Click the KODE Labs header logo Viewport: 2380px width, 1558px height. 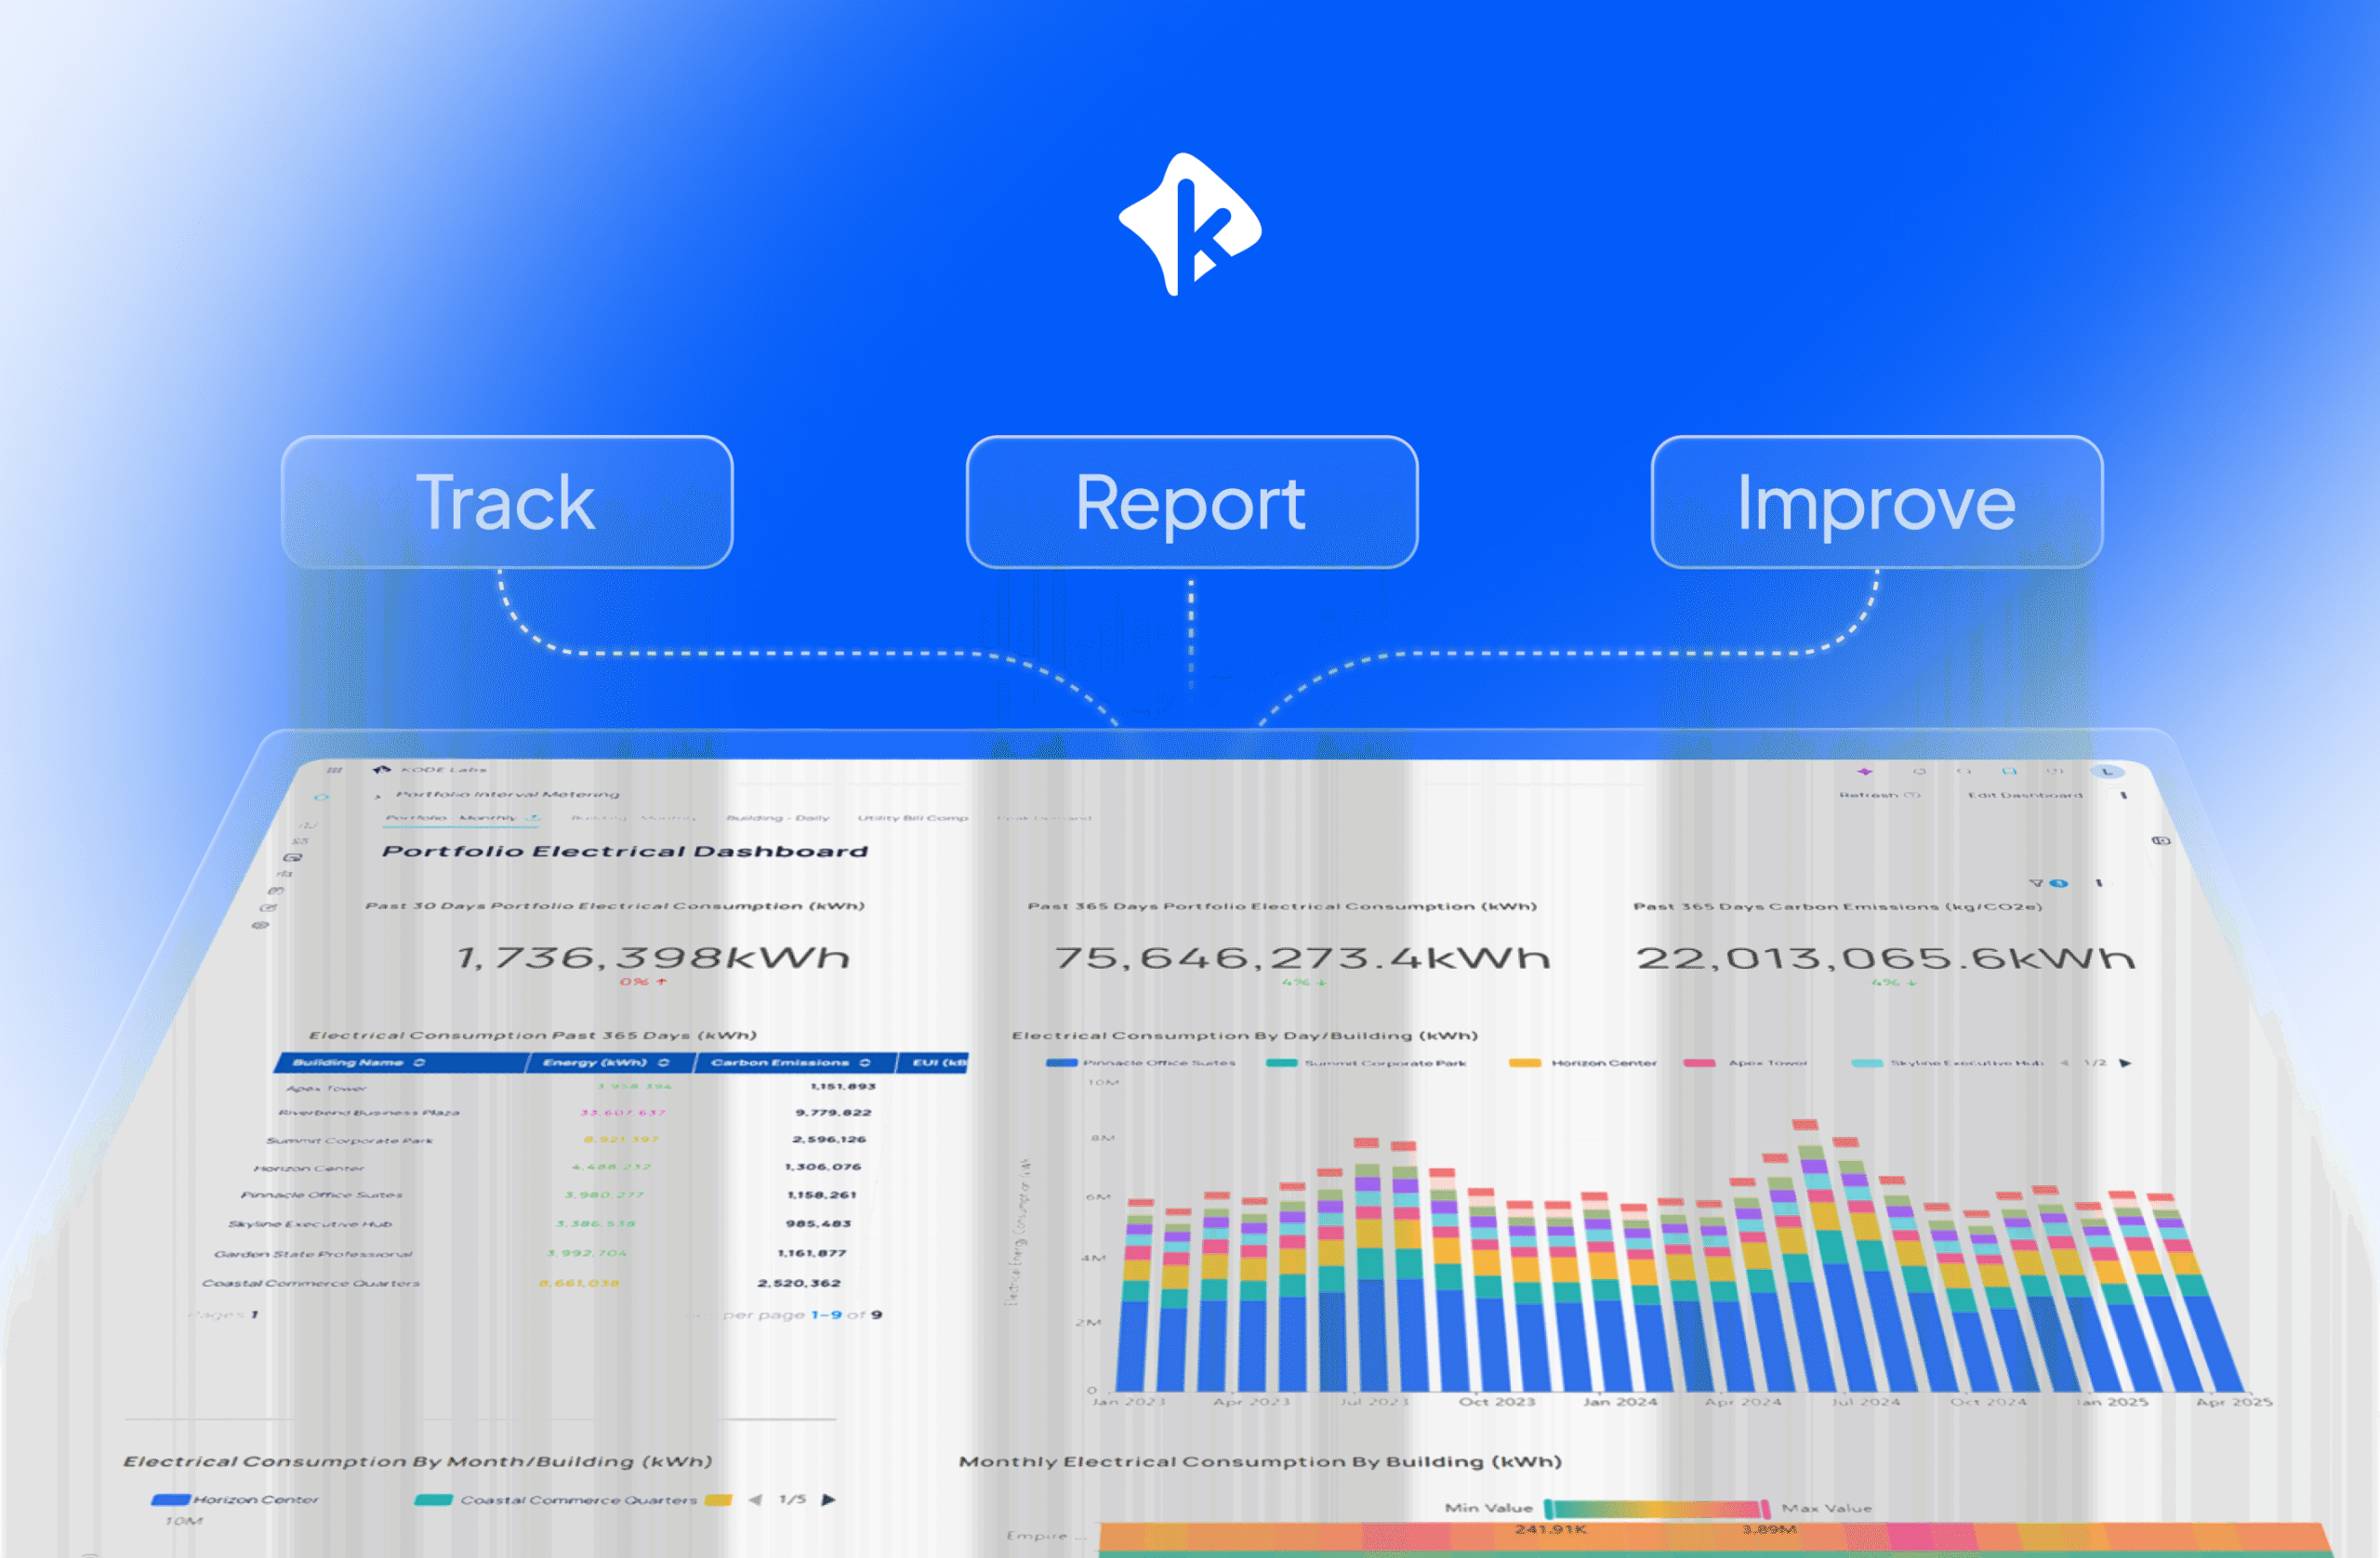click(x=429, y=769)
